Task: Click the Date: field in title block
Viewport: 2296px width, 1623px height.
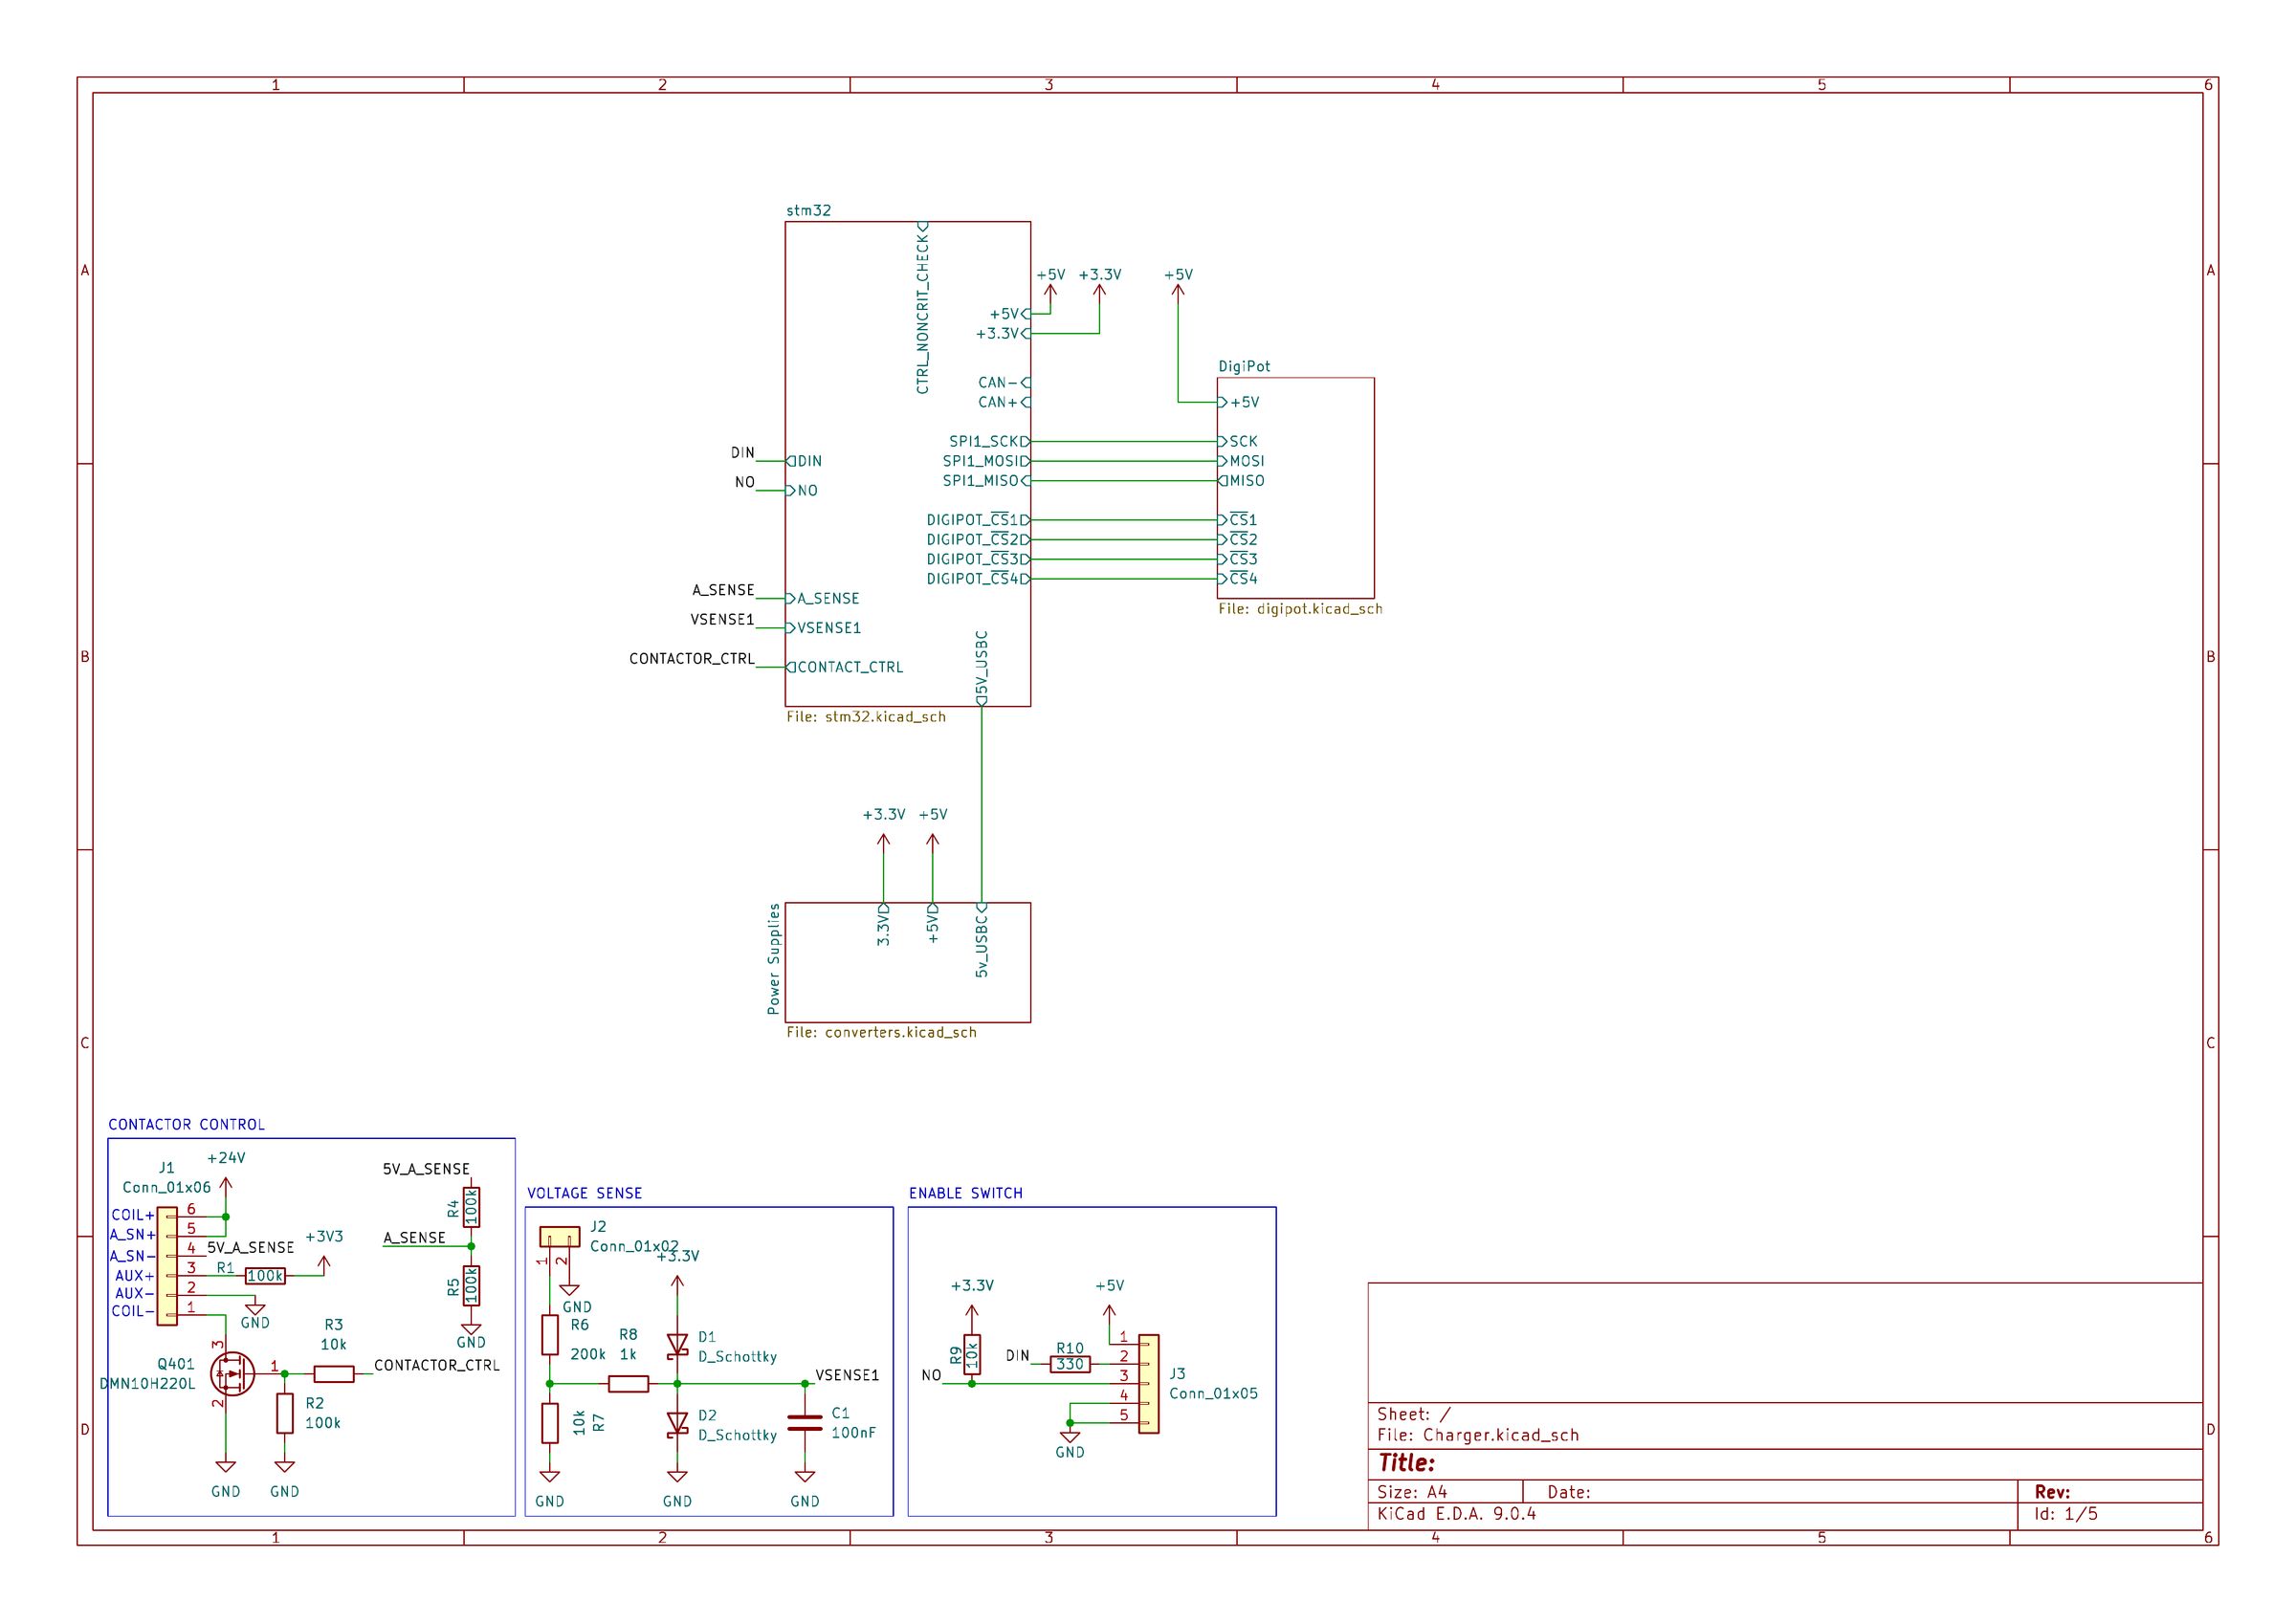Action: [x=1569, y=1492]
